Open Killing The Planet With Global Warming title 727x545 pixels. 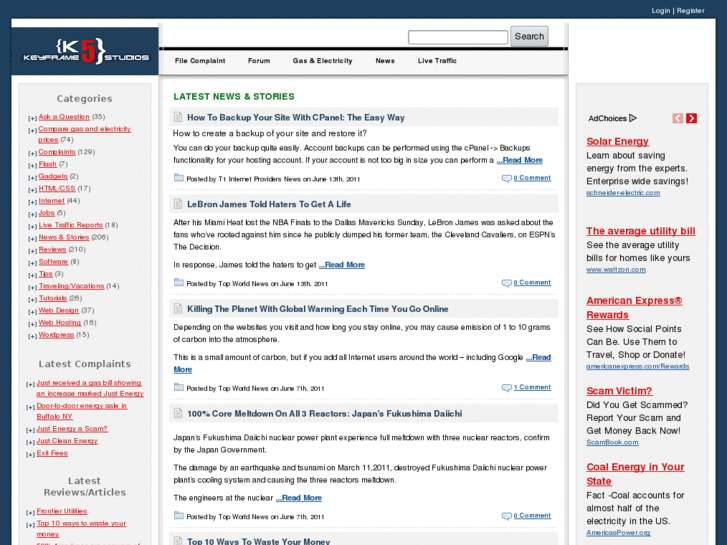click(x=318, y=309)
